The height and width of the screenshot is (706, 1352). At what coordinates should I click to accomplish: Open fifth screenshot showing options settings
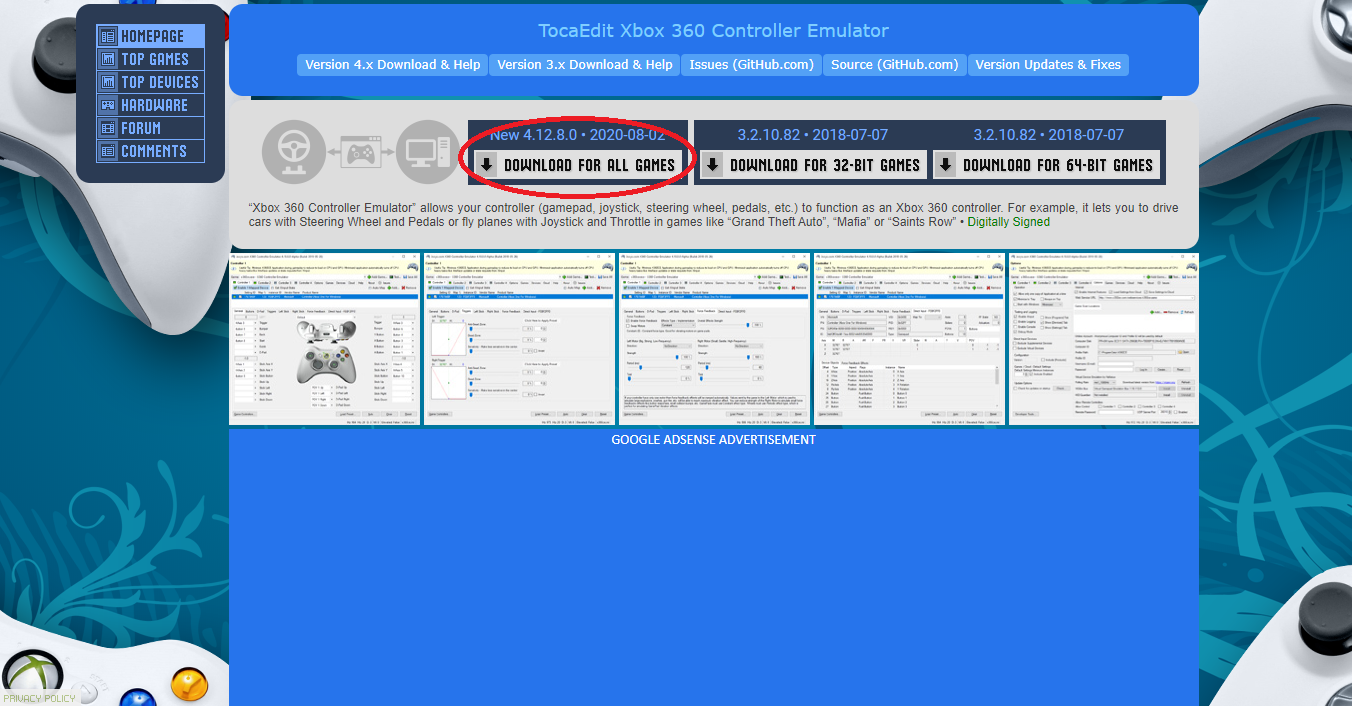(x=1103, y=339)
